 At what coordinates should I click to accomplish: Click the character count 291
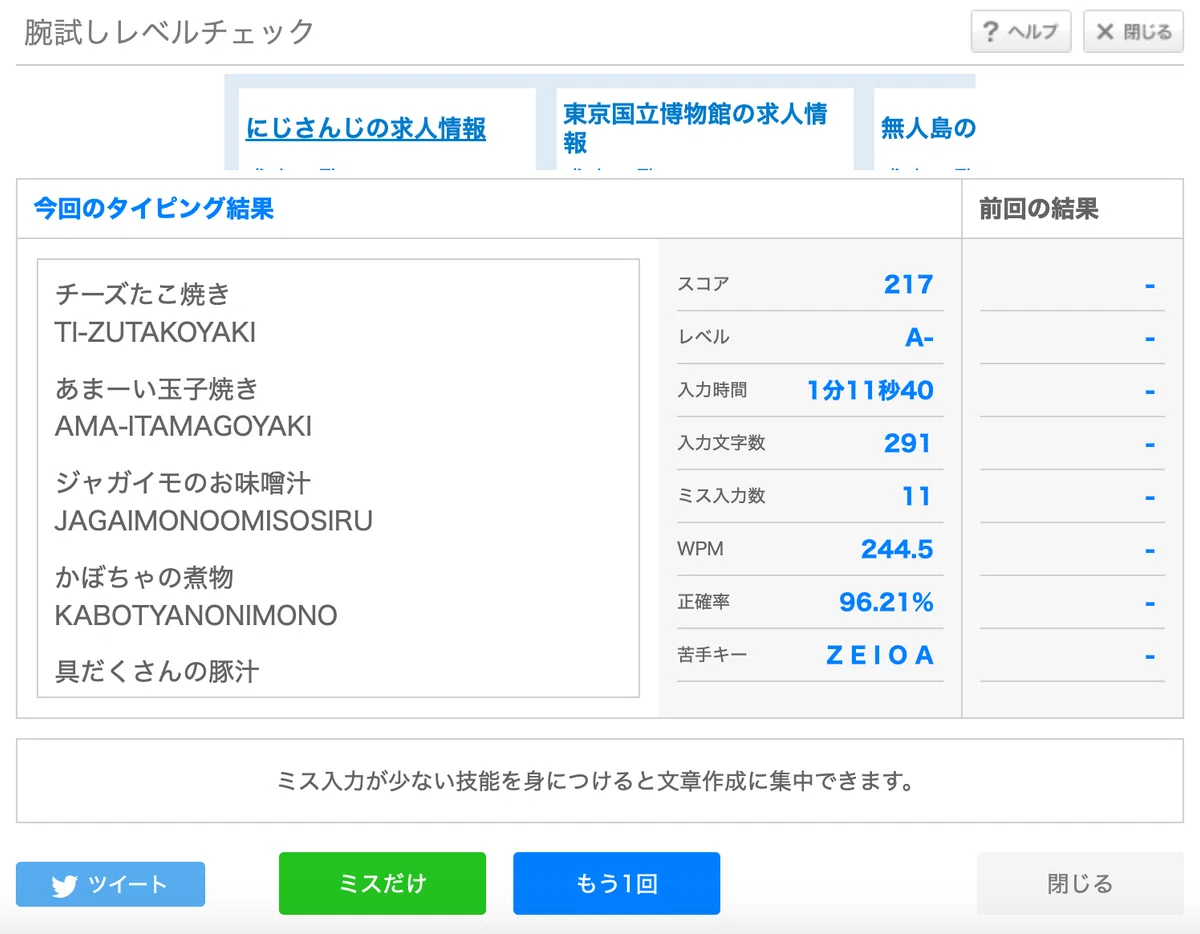pos(908,443)
